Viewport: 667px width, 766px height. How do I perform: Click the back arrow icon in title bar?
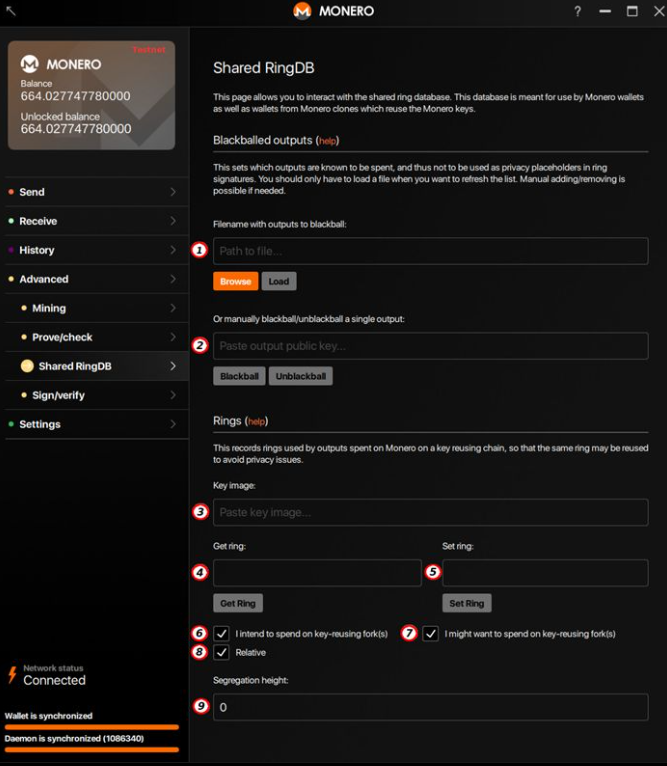[x=11, y=11]
